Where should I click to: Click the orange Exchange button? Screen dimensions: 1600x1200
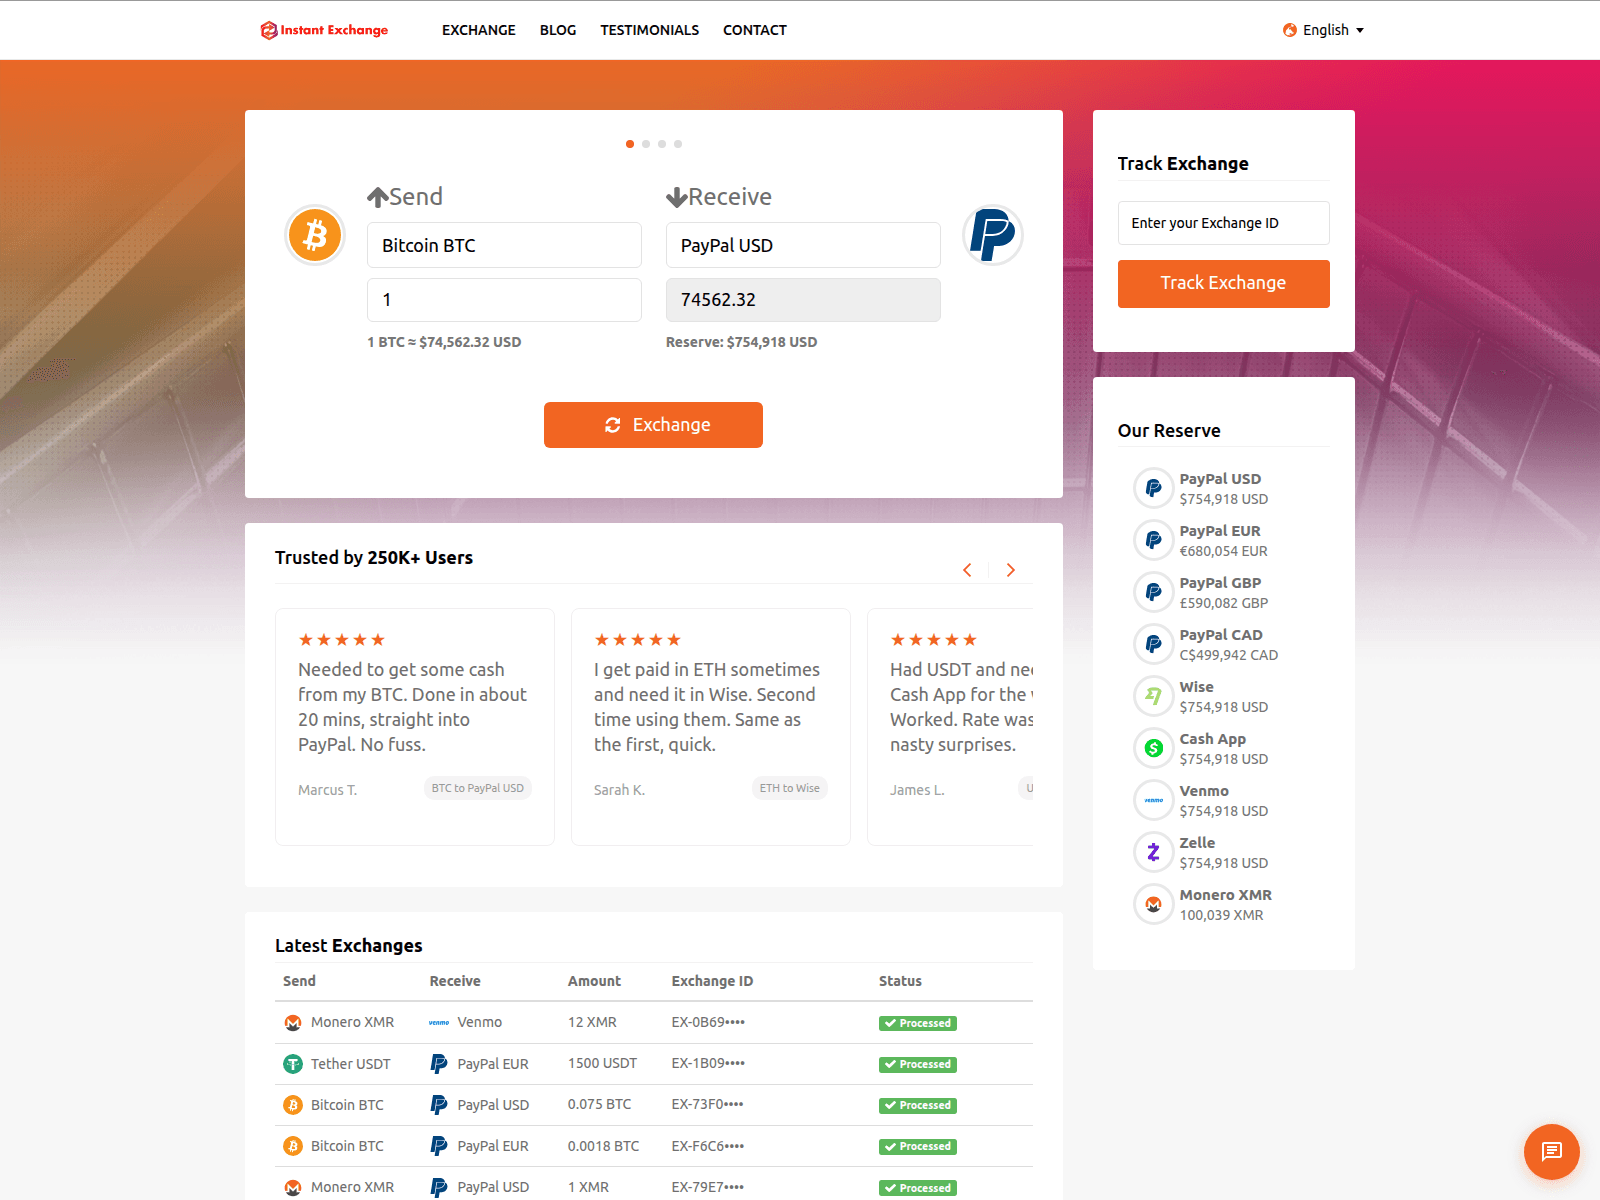pyautogui.click(x=653, y=425)
